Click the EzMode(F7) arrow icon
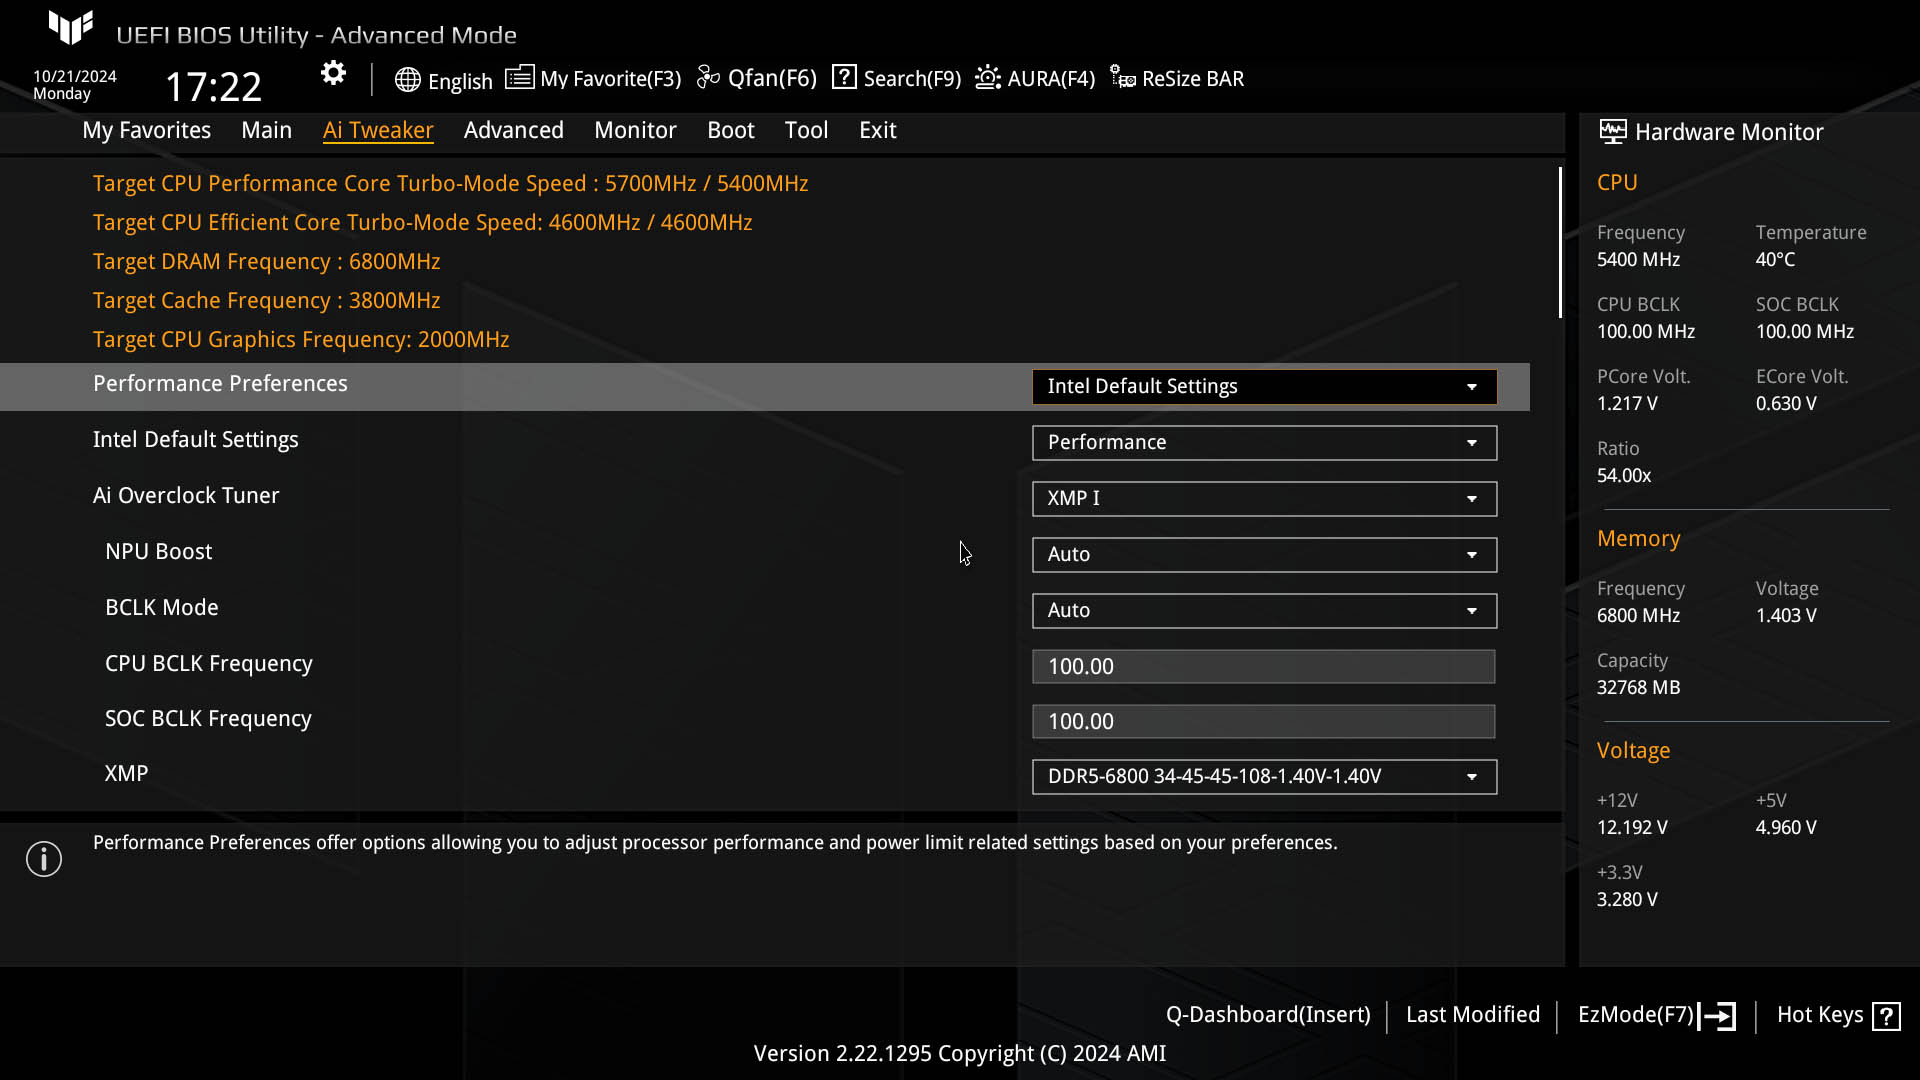 [x=1717, y=1016]
